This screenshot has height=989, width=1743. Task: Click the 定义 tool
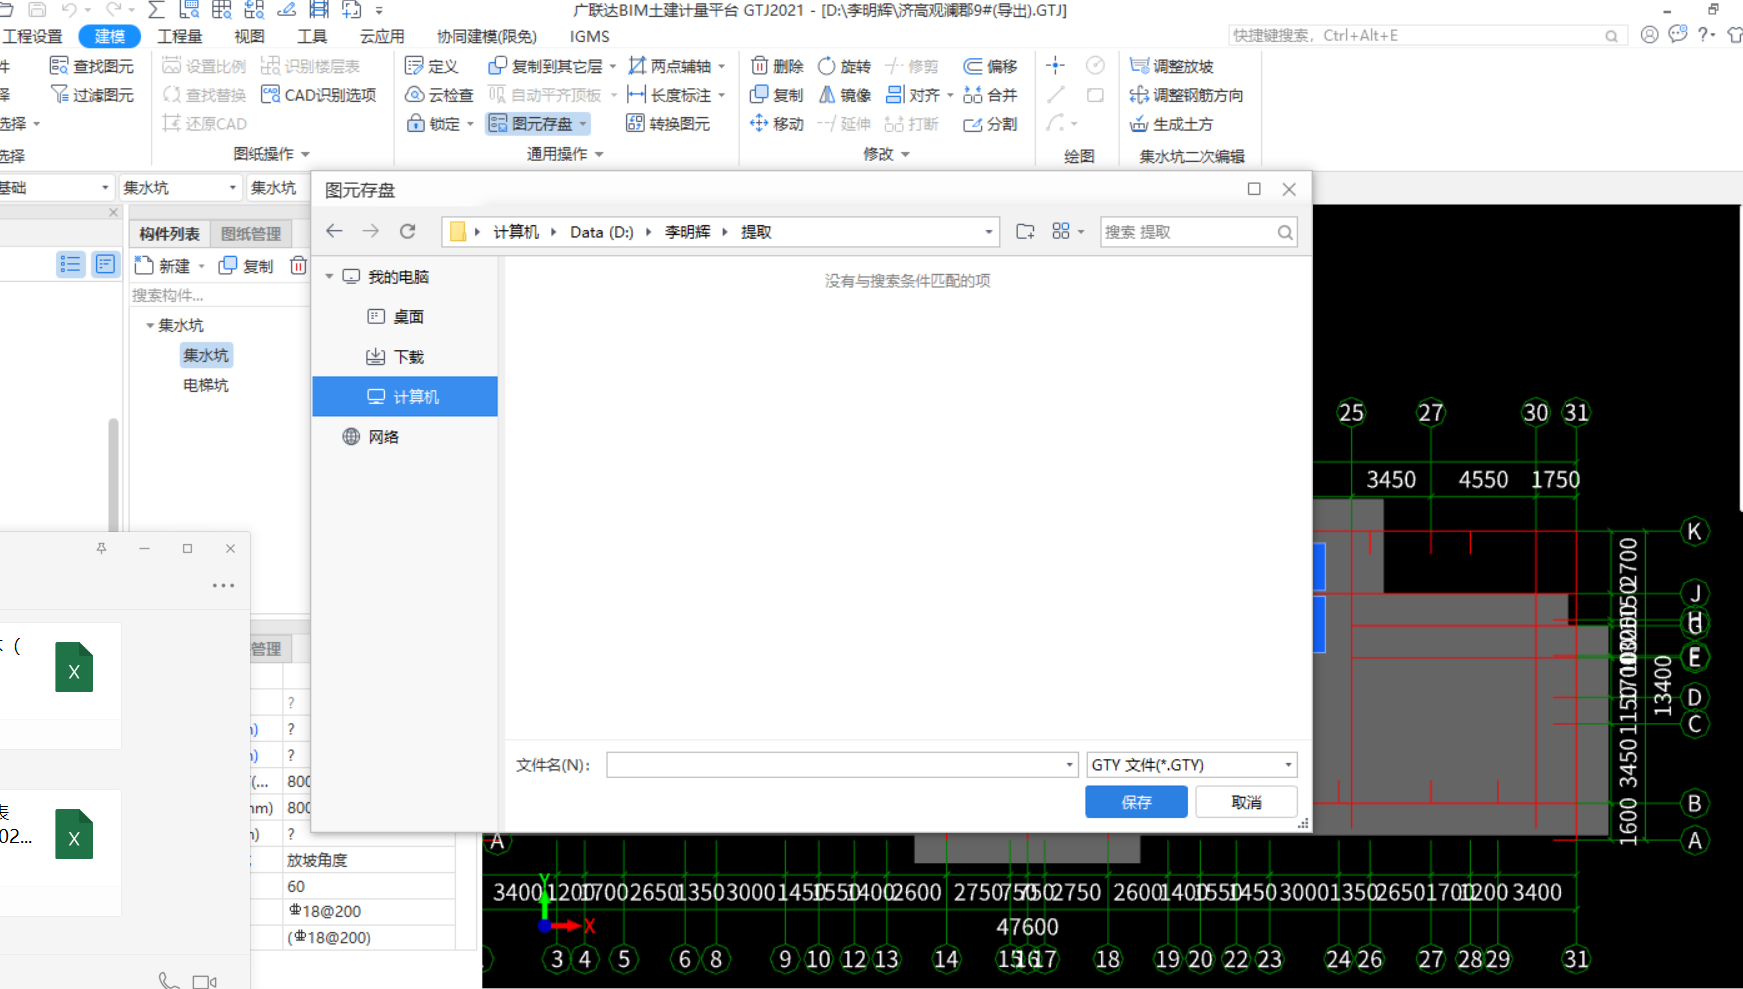tap(431, 66)
